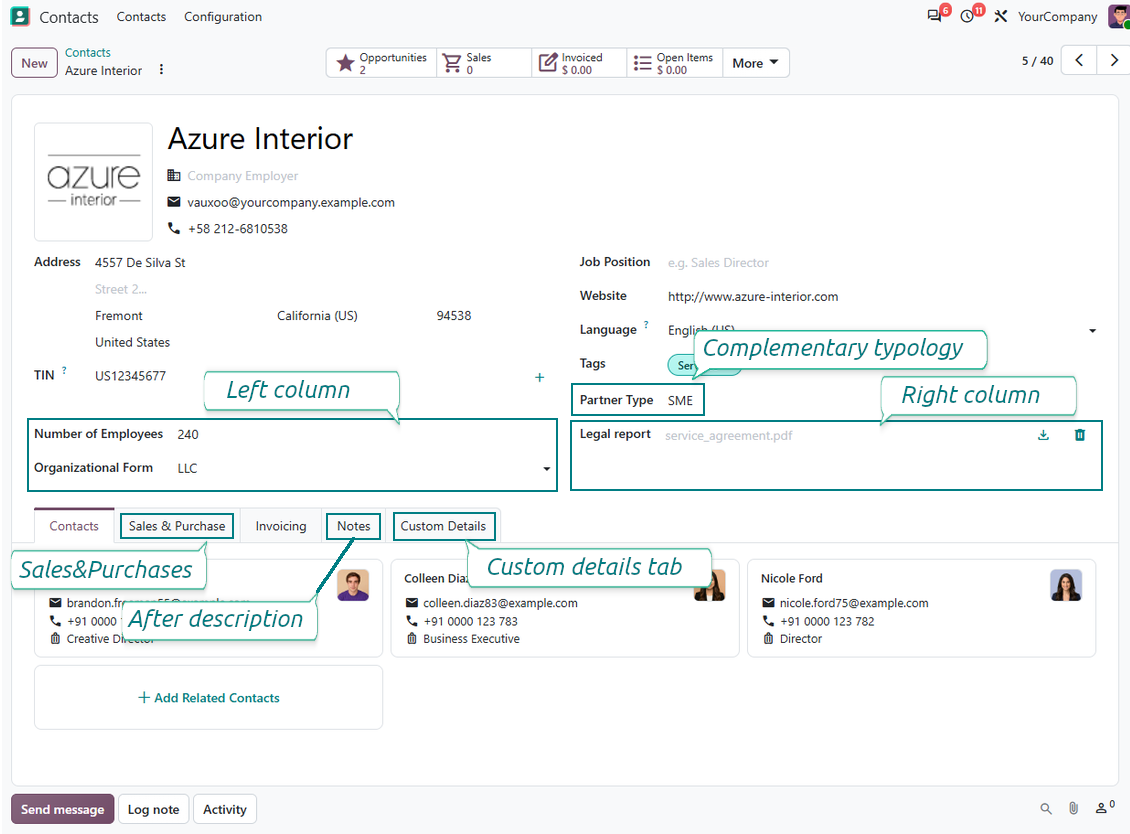
Task: Open the Opportunities stat button
Action: [382, 63]
